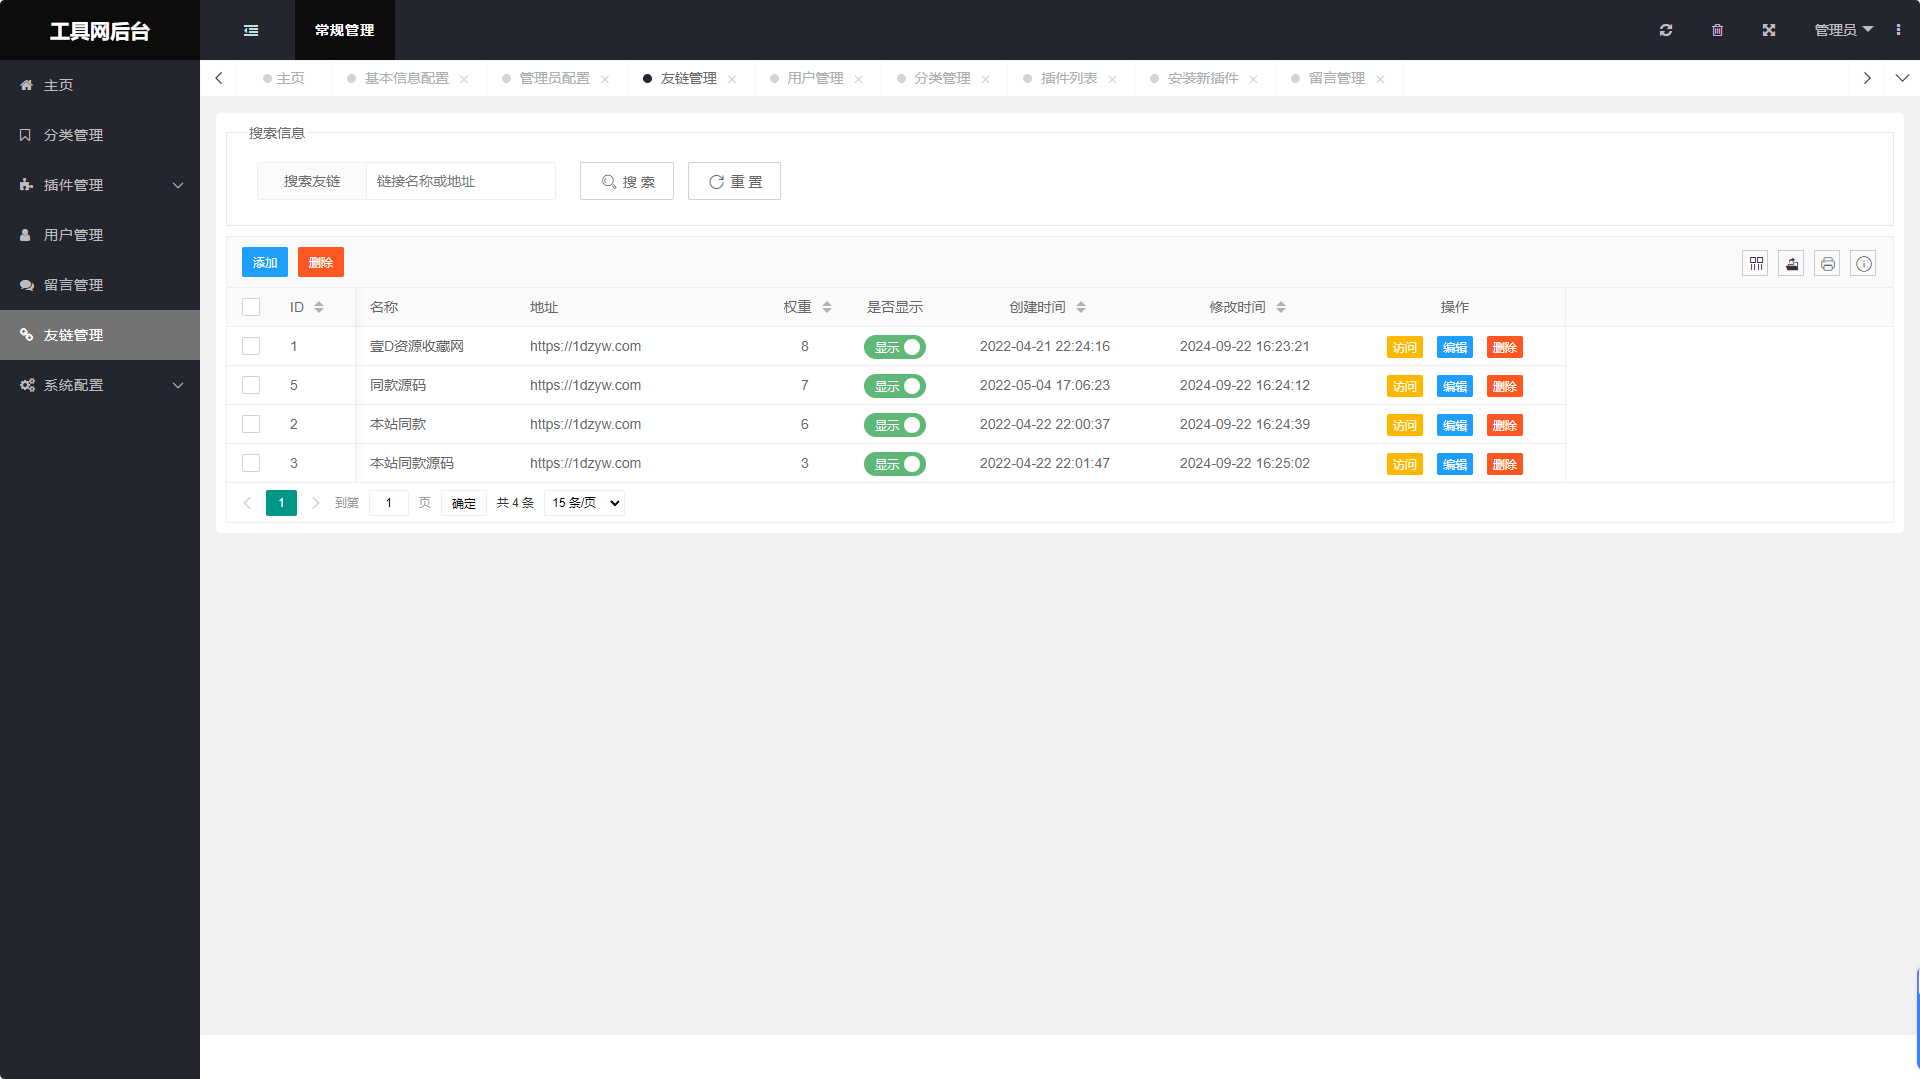Switch to the 主页 tab
Screen dimensions: 1920x1079
(x=284, y=78)
